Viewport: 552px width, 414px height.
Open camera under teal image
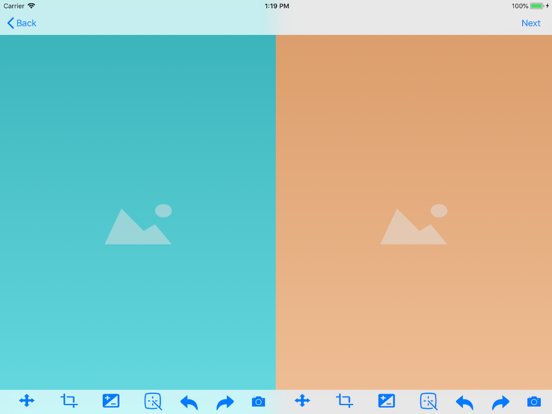point(258,402)
